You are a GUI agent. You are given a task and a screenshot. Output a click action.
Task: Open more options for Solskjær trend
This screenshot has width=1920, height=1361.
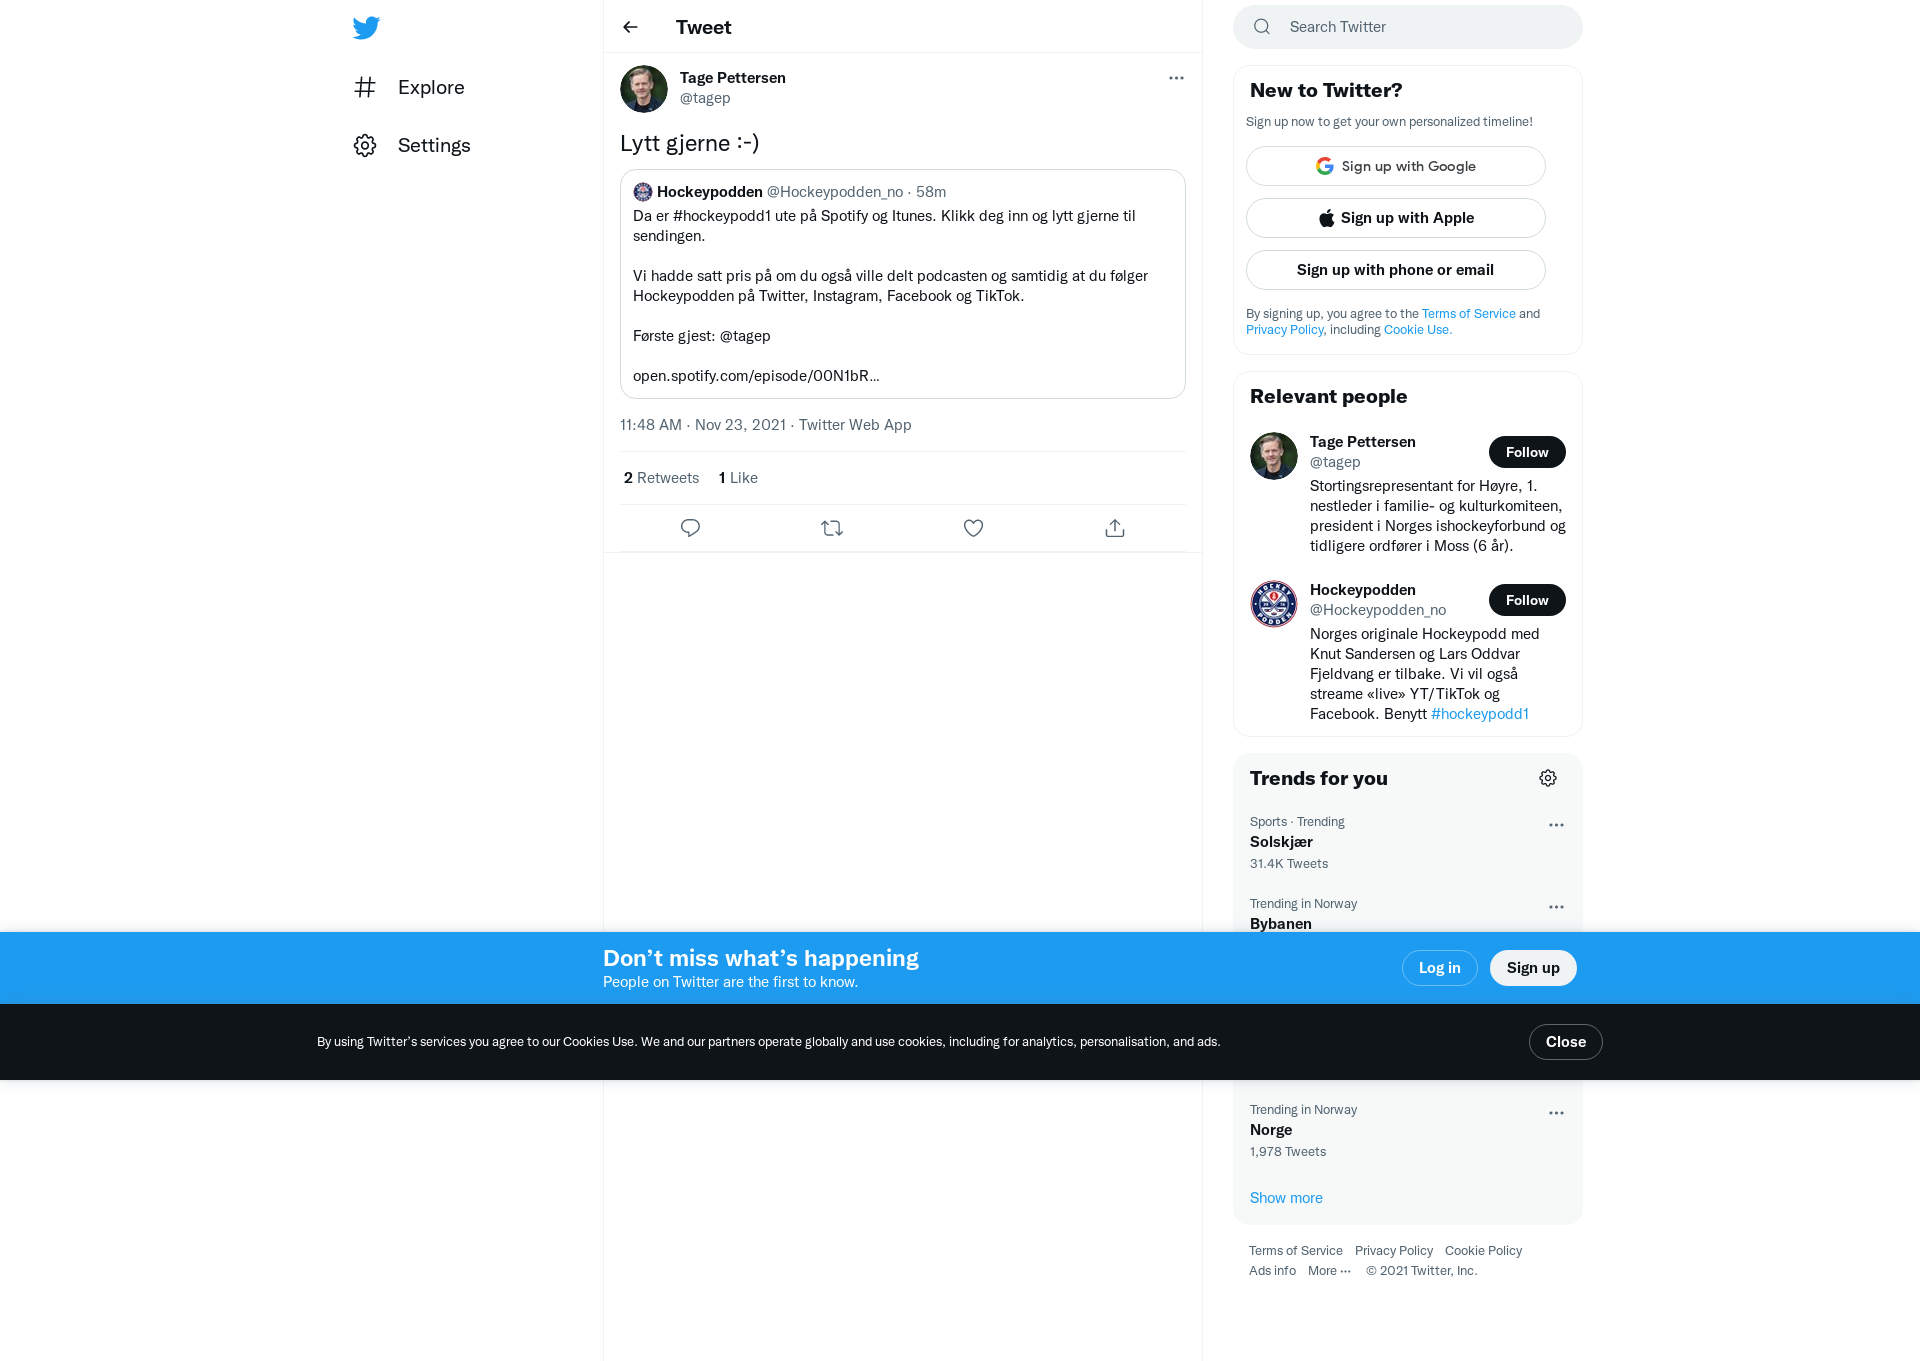[x=1556, y=825]
